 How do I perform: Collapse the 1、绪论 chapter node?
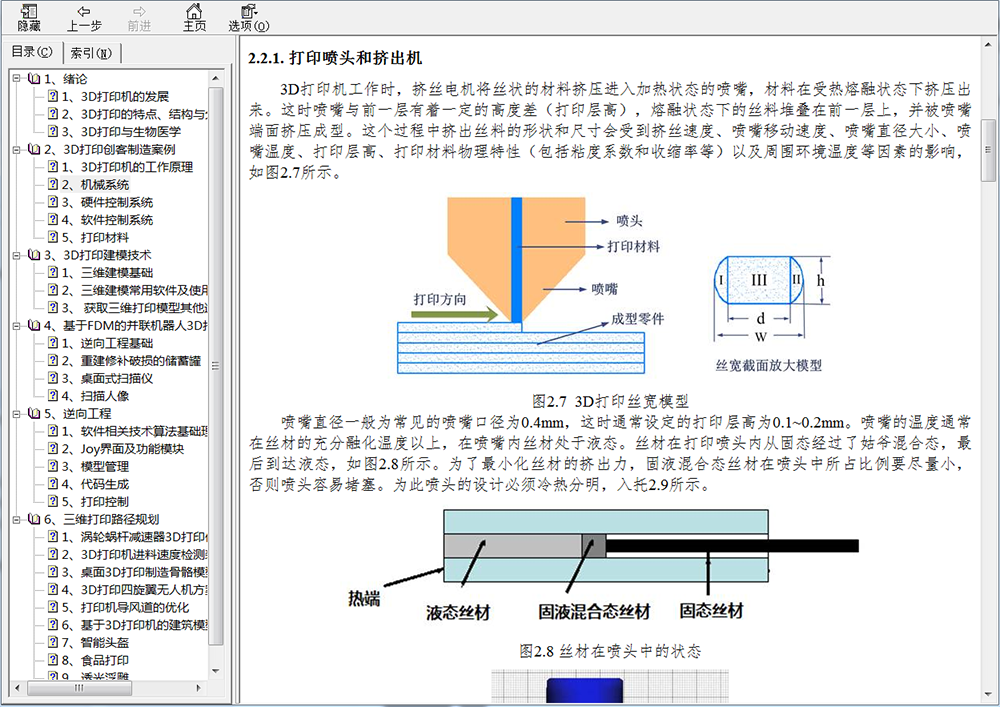pyautogui.click(x=17, y=79)
